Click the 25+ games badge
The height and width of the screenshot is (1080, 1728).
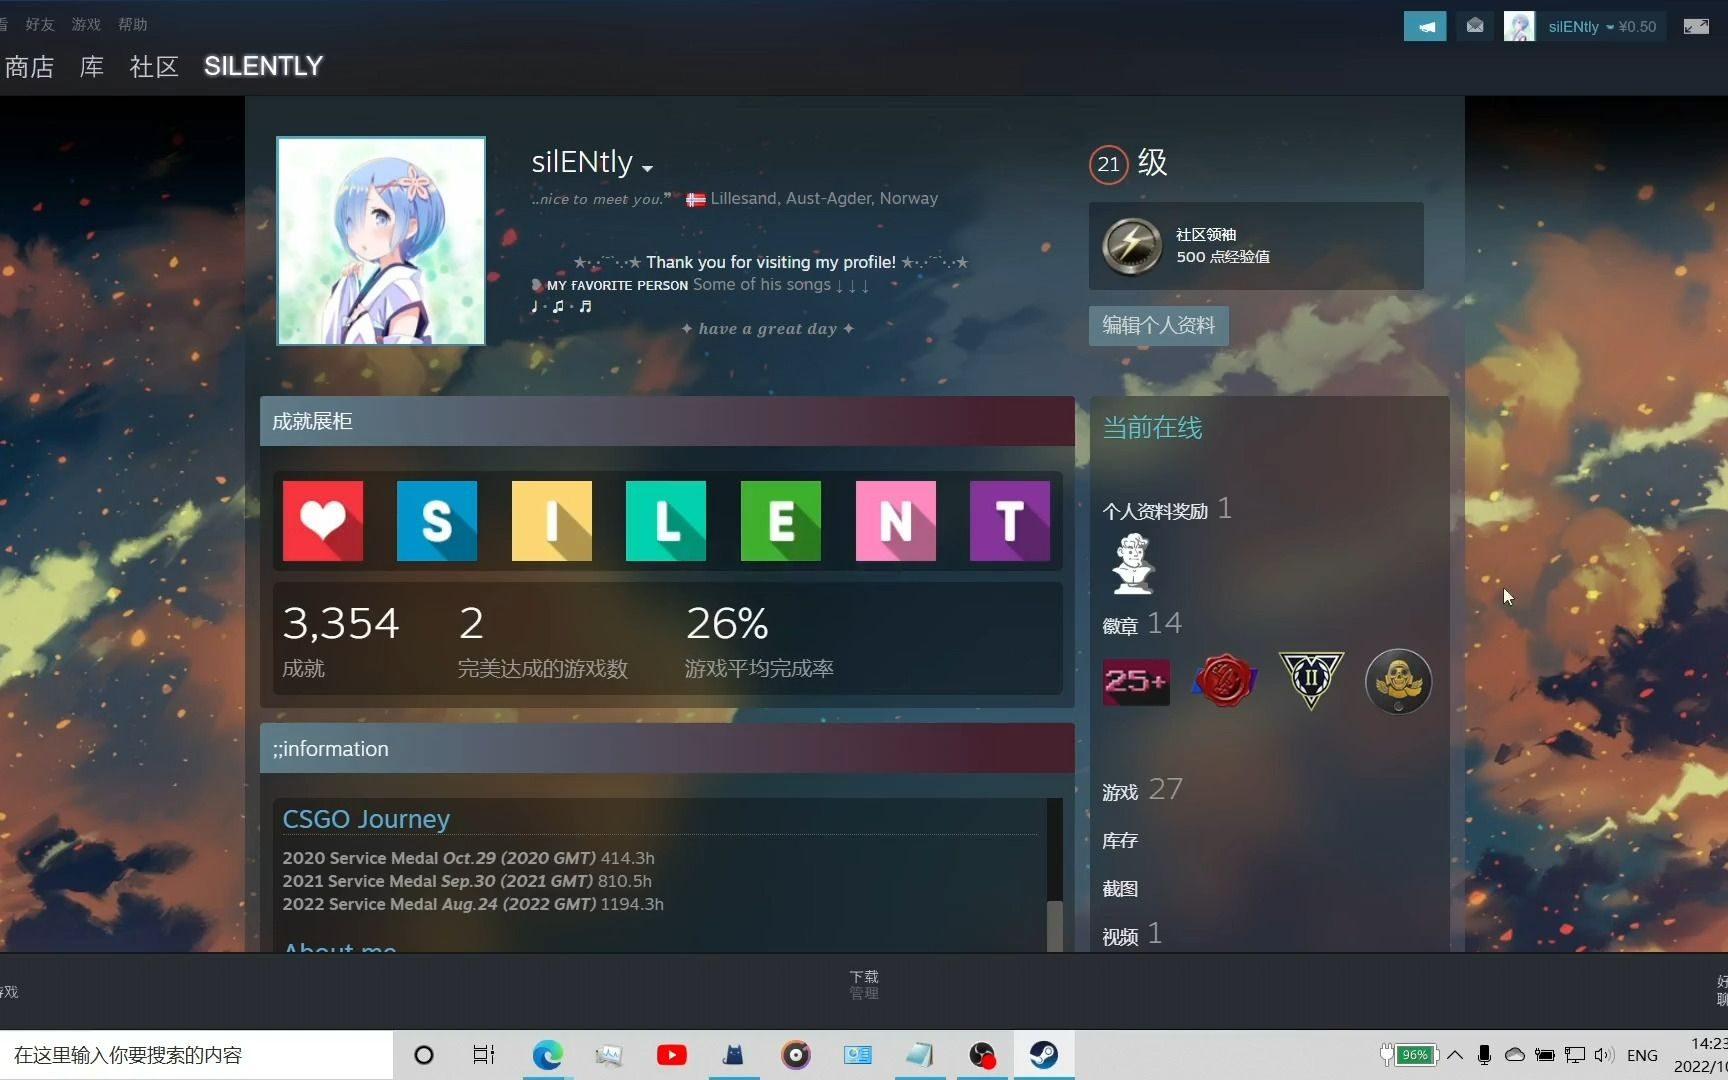(x=1136, y=681)
